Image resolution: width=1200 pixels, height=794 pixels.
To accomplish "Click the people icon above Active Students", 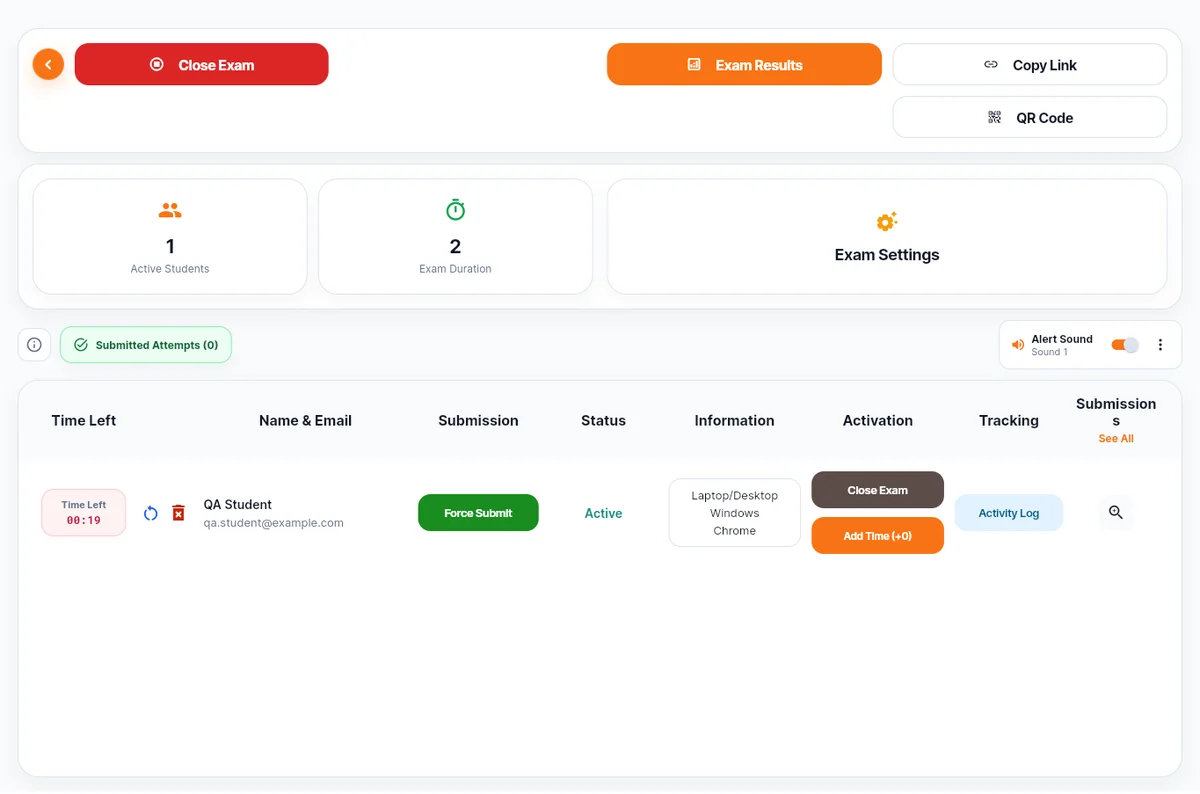I will point(170,211).
